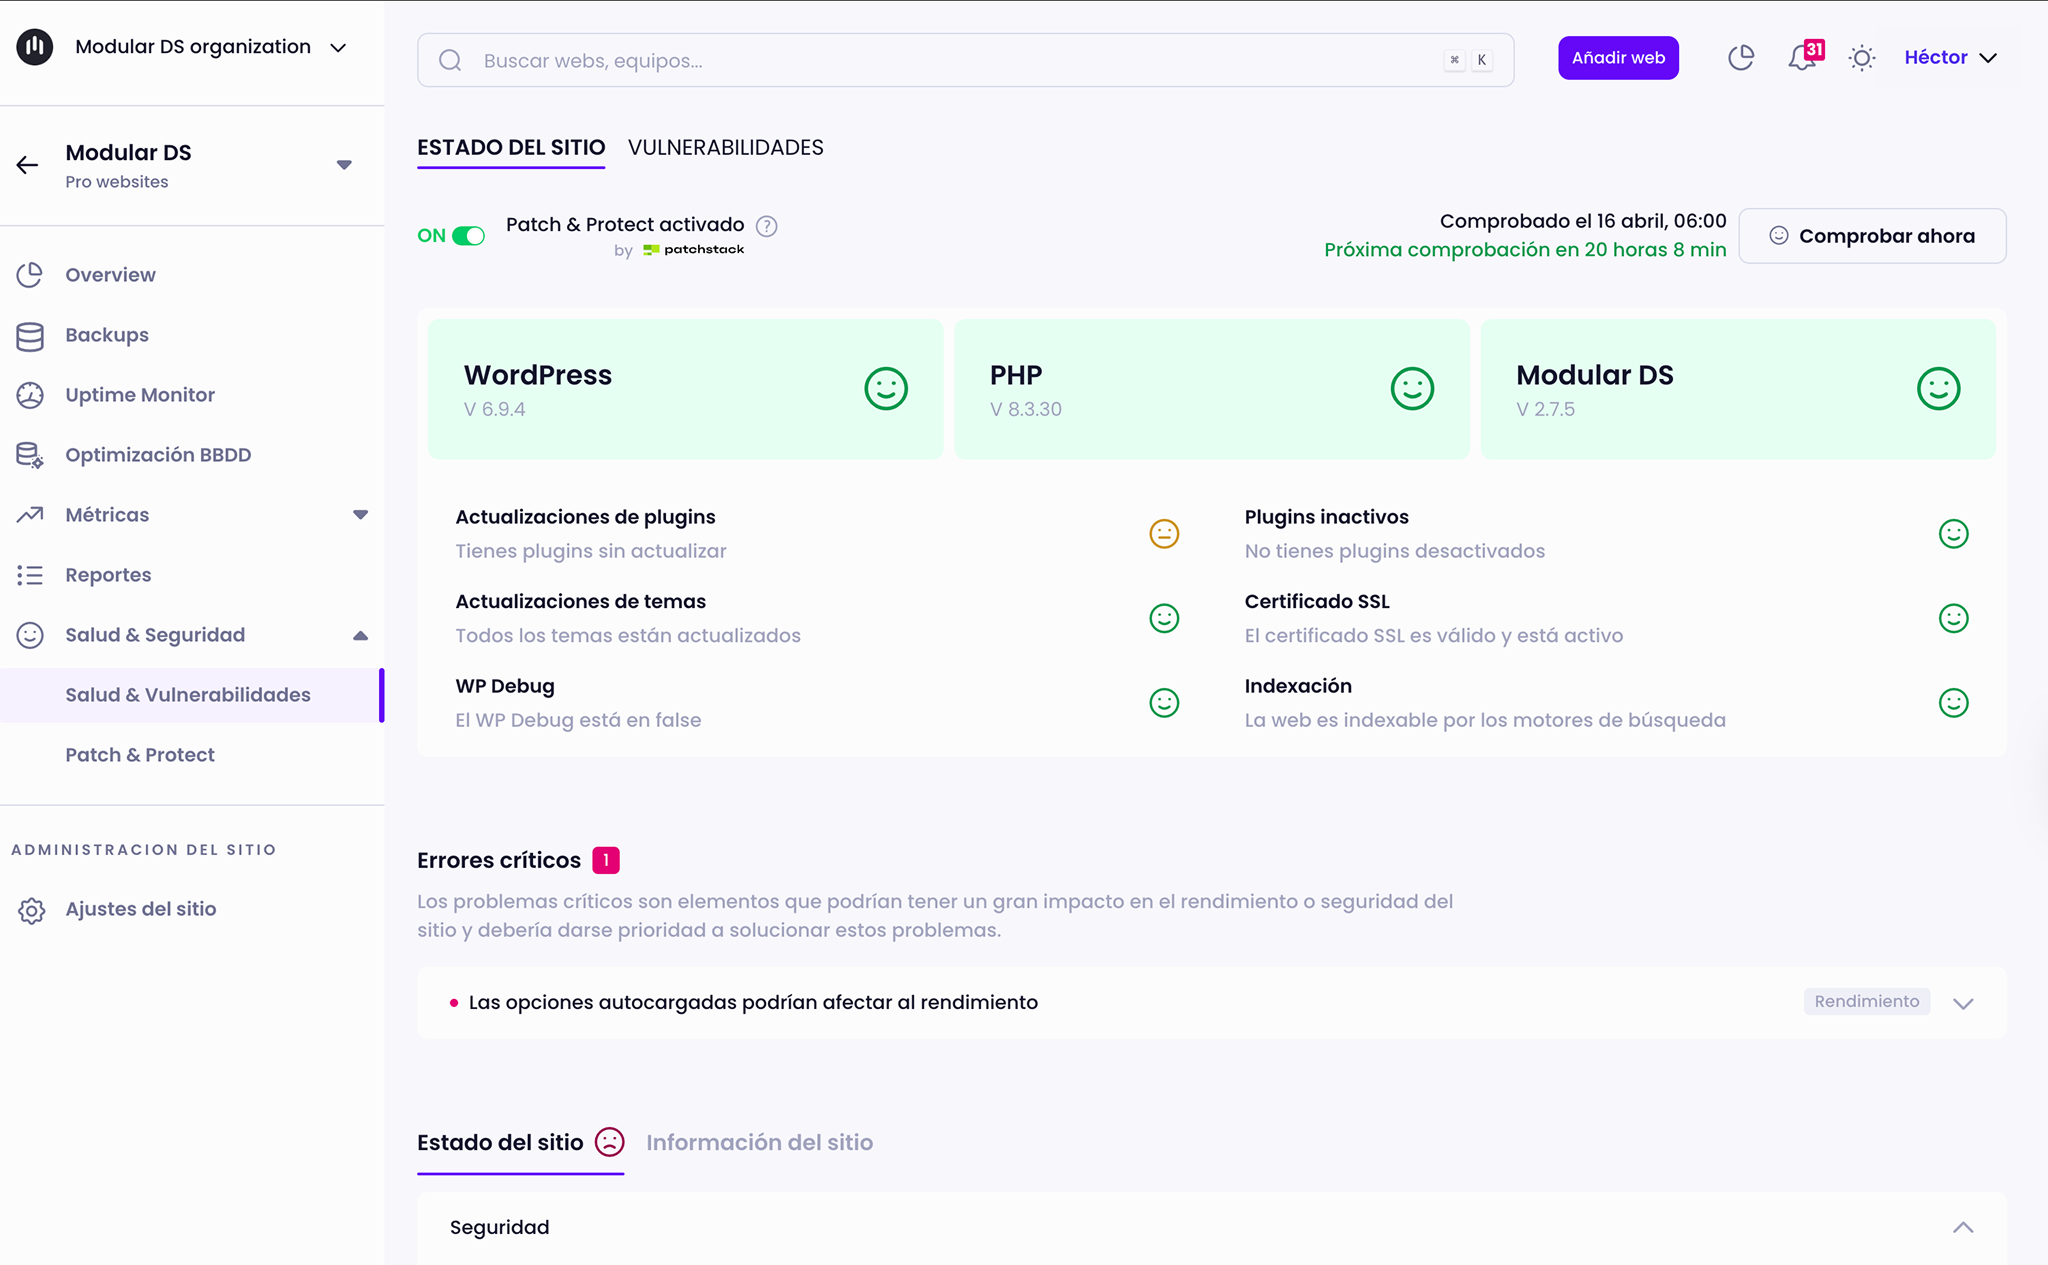
Task: Open notifications bell with 31 badge
Action: [1804, 57]
